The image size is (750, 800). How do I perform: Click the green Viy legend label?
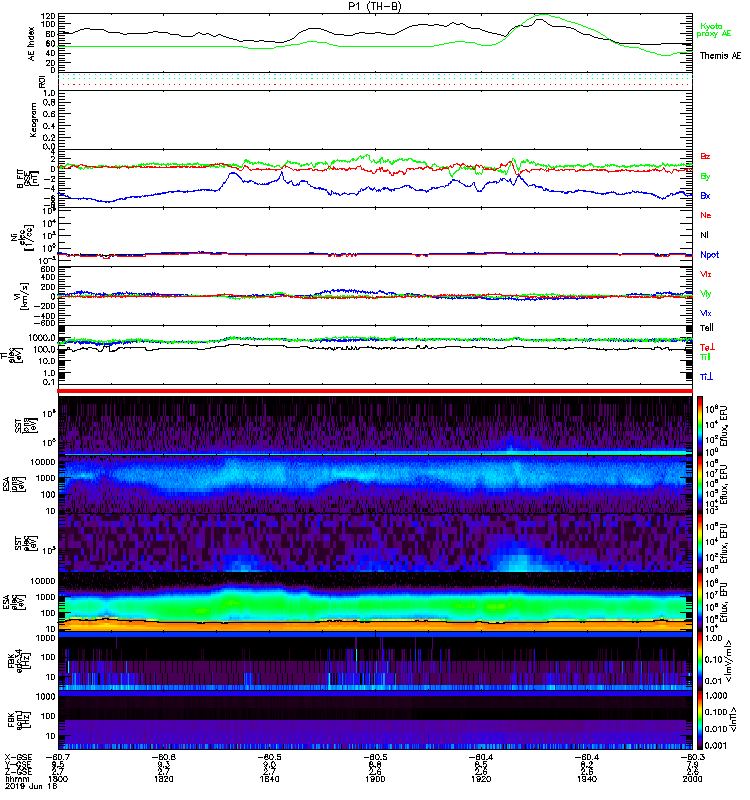pyautogui.click(x=706, y=294)
